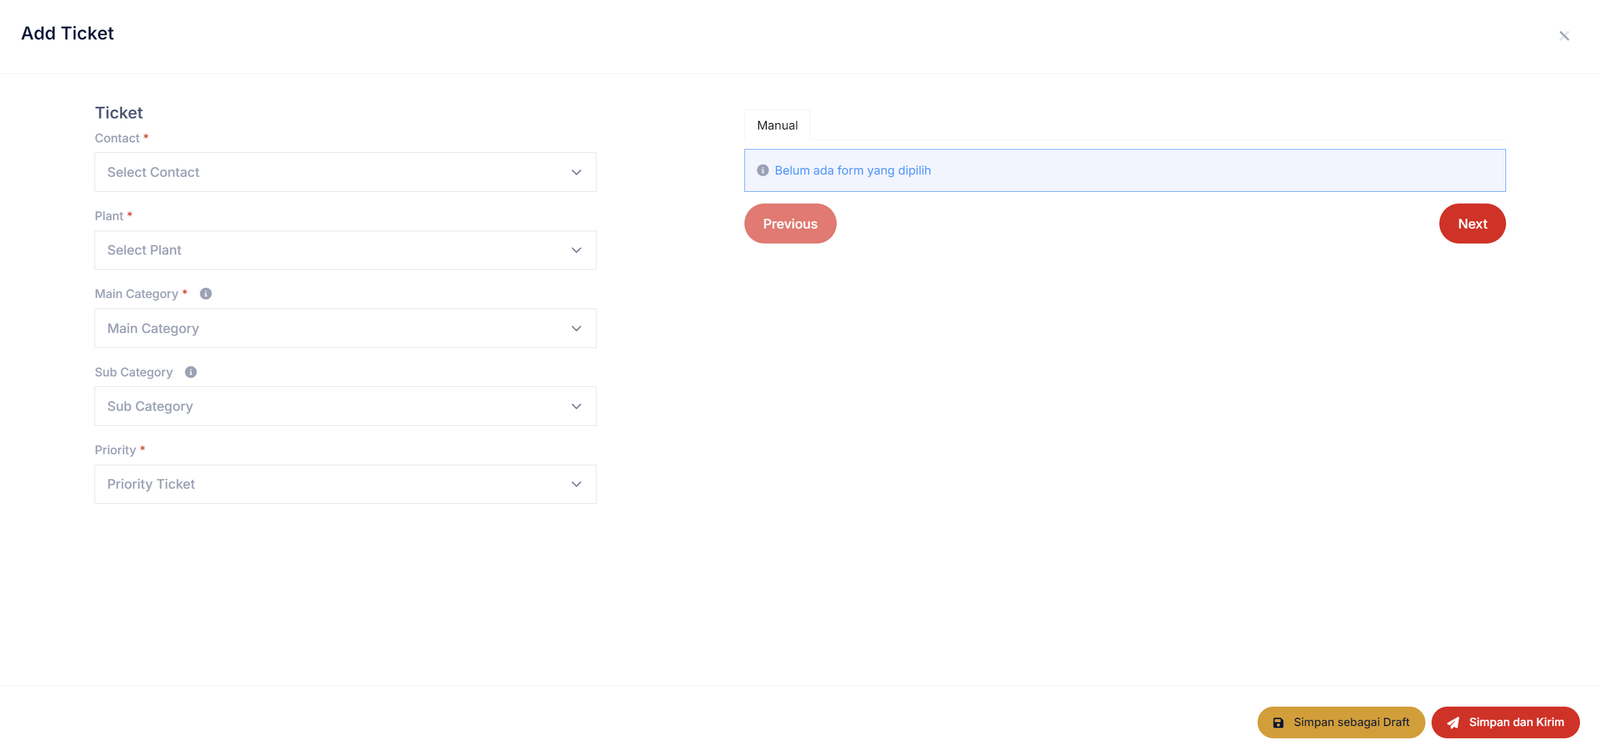Screen dimensions: 1600x755
Task: Click the Main Category info icon
Action: [x=206, y=294]
